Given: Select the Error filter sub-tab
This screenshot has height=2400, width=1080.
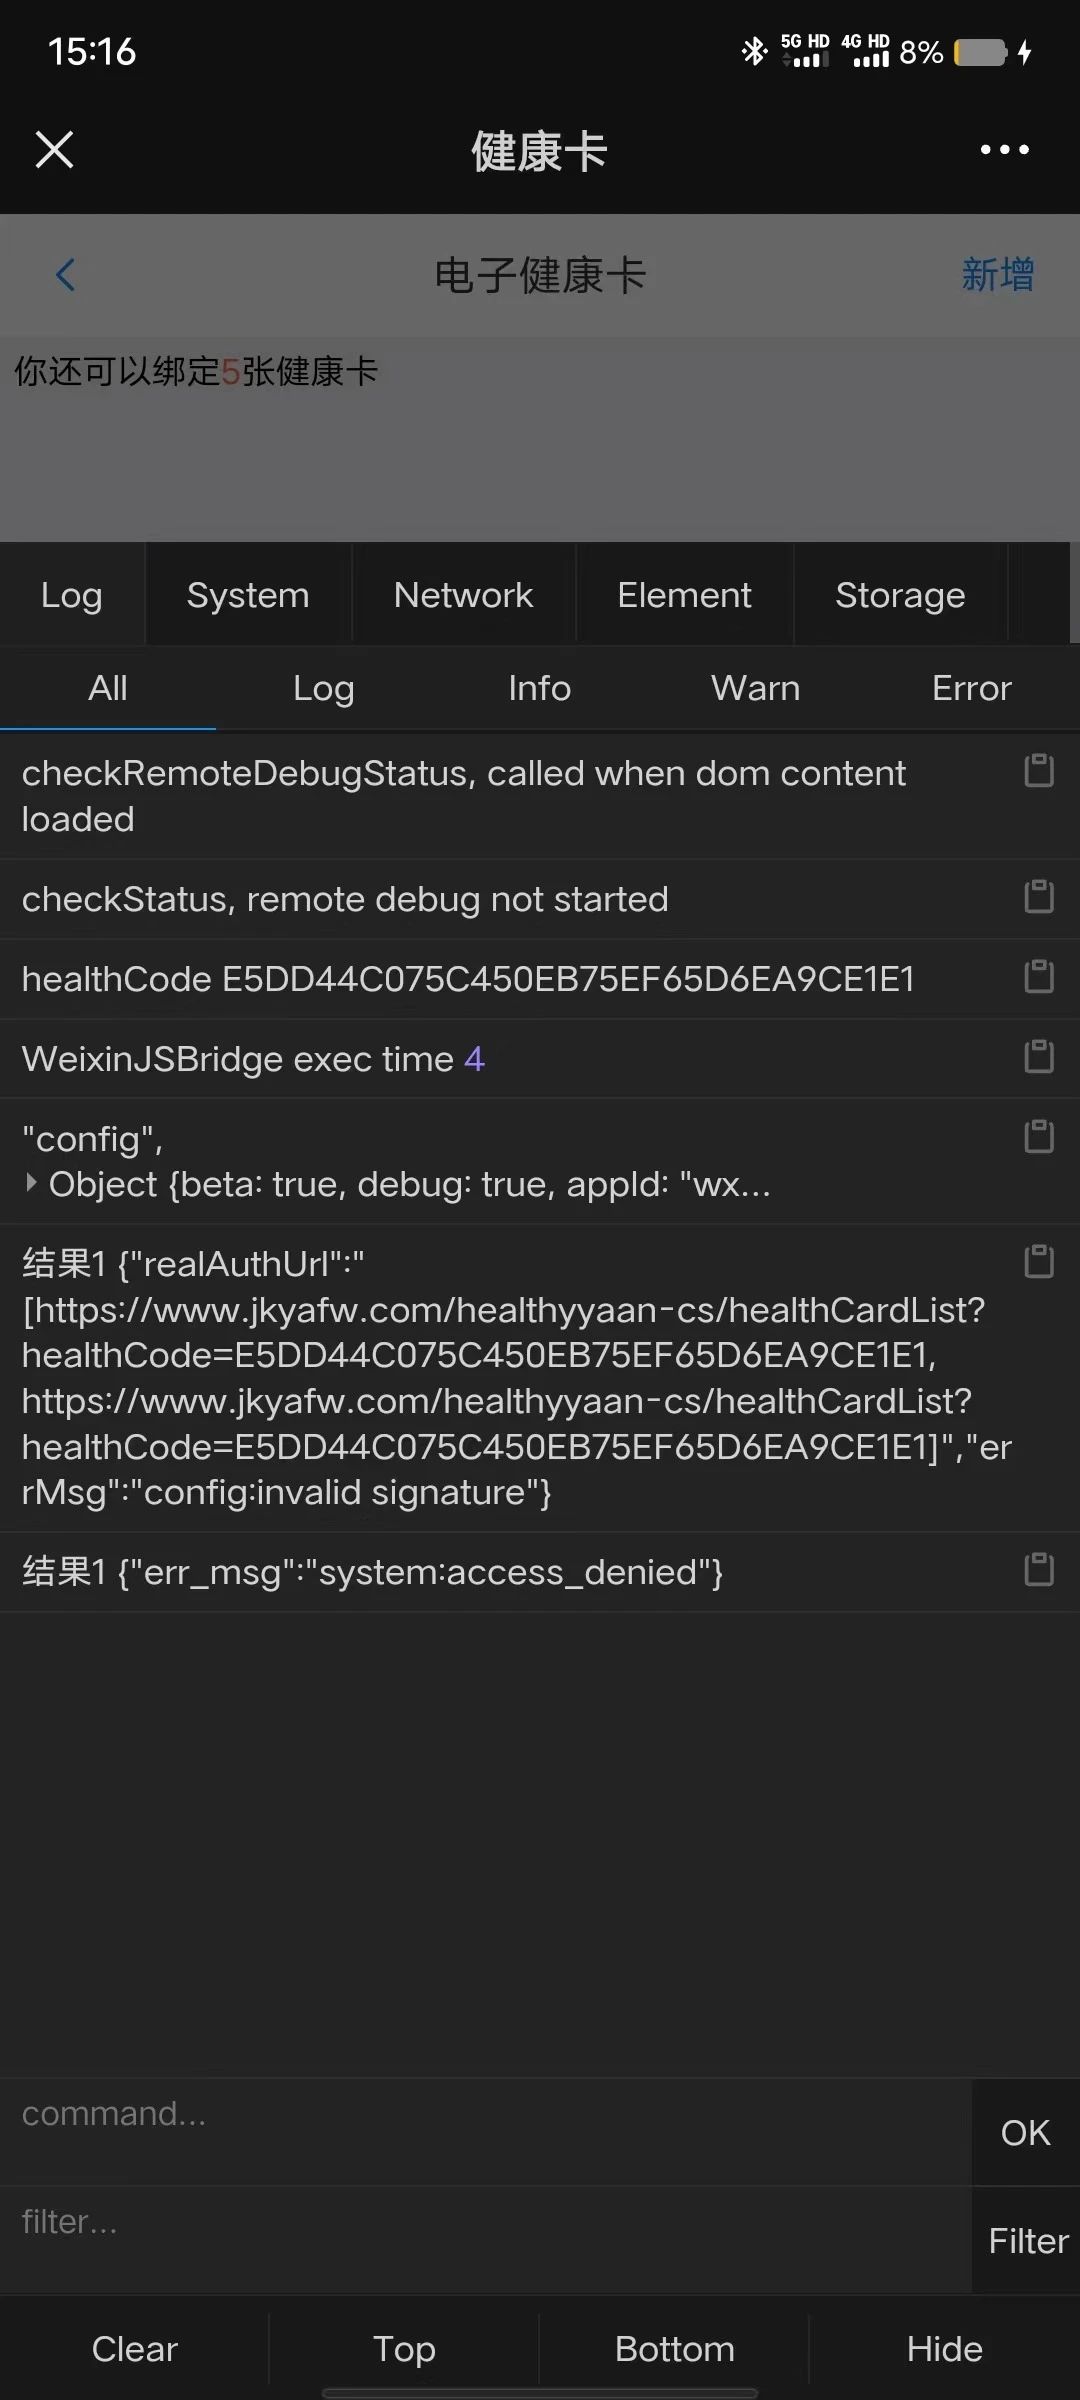Looking at the screenshot, I should (x=972, y=688).
